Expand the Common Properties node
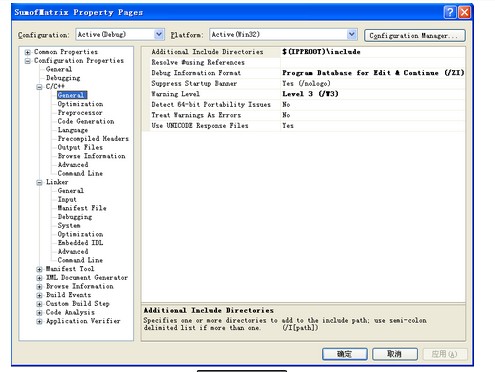Image resolution: width=495 pixels, height=372 pixels. (28, 52)
